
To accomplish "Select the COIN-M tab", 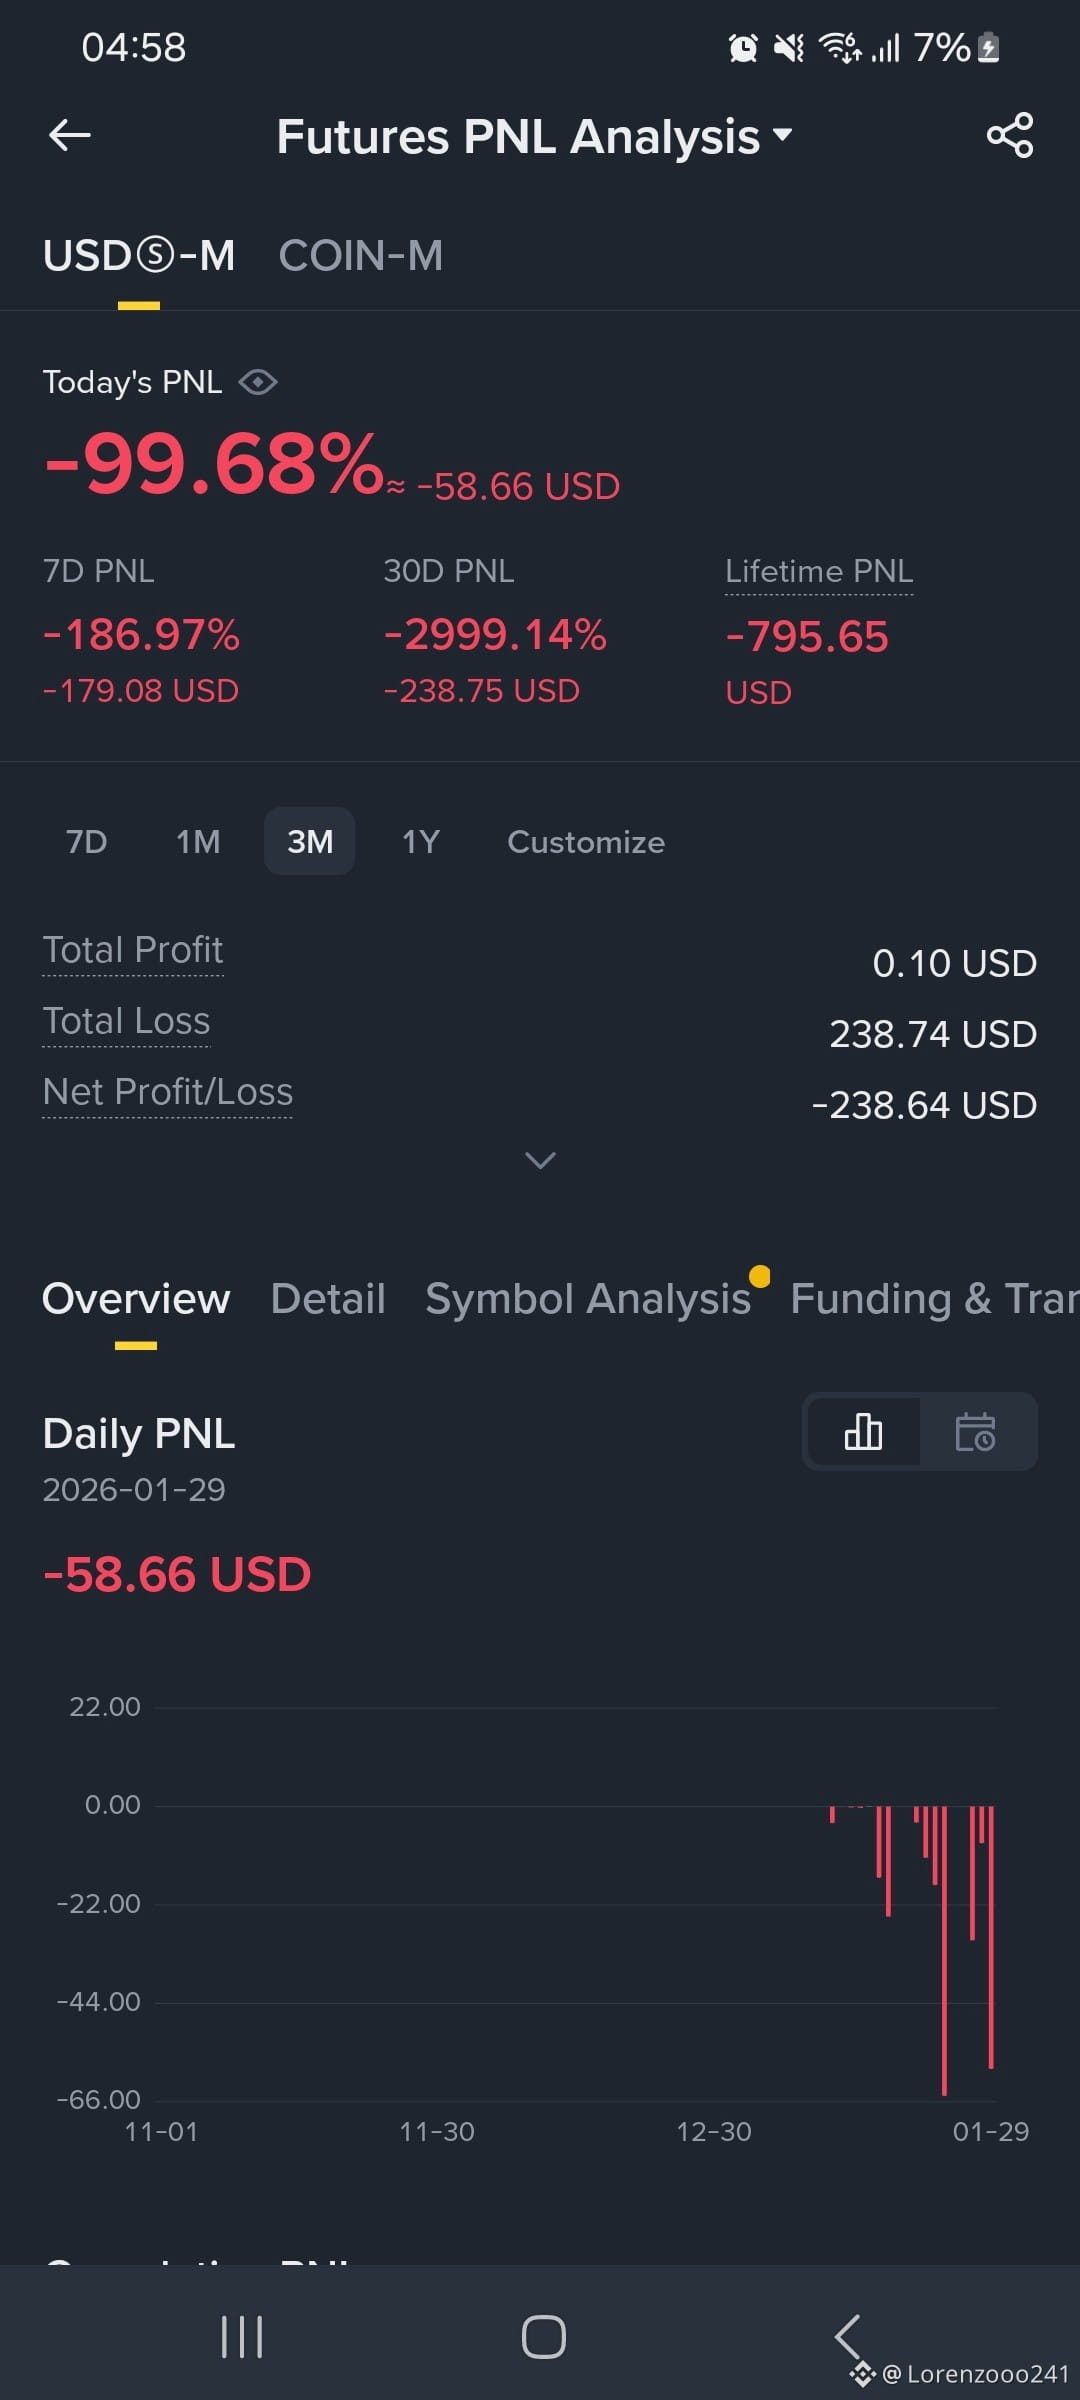I will tap(360, 256).
